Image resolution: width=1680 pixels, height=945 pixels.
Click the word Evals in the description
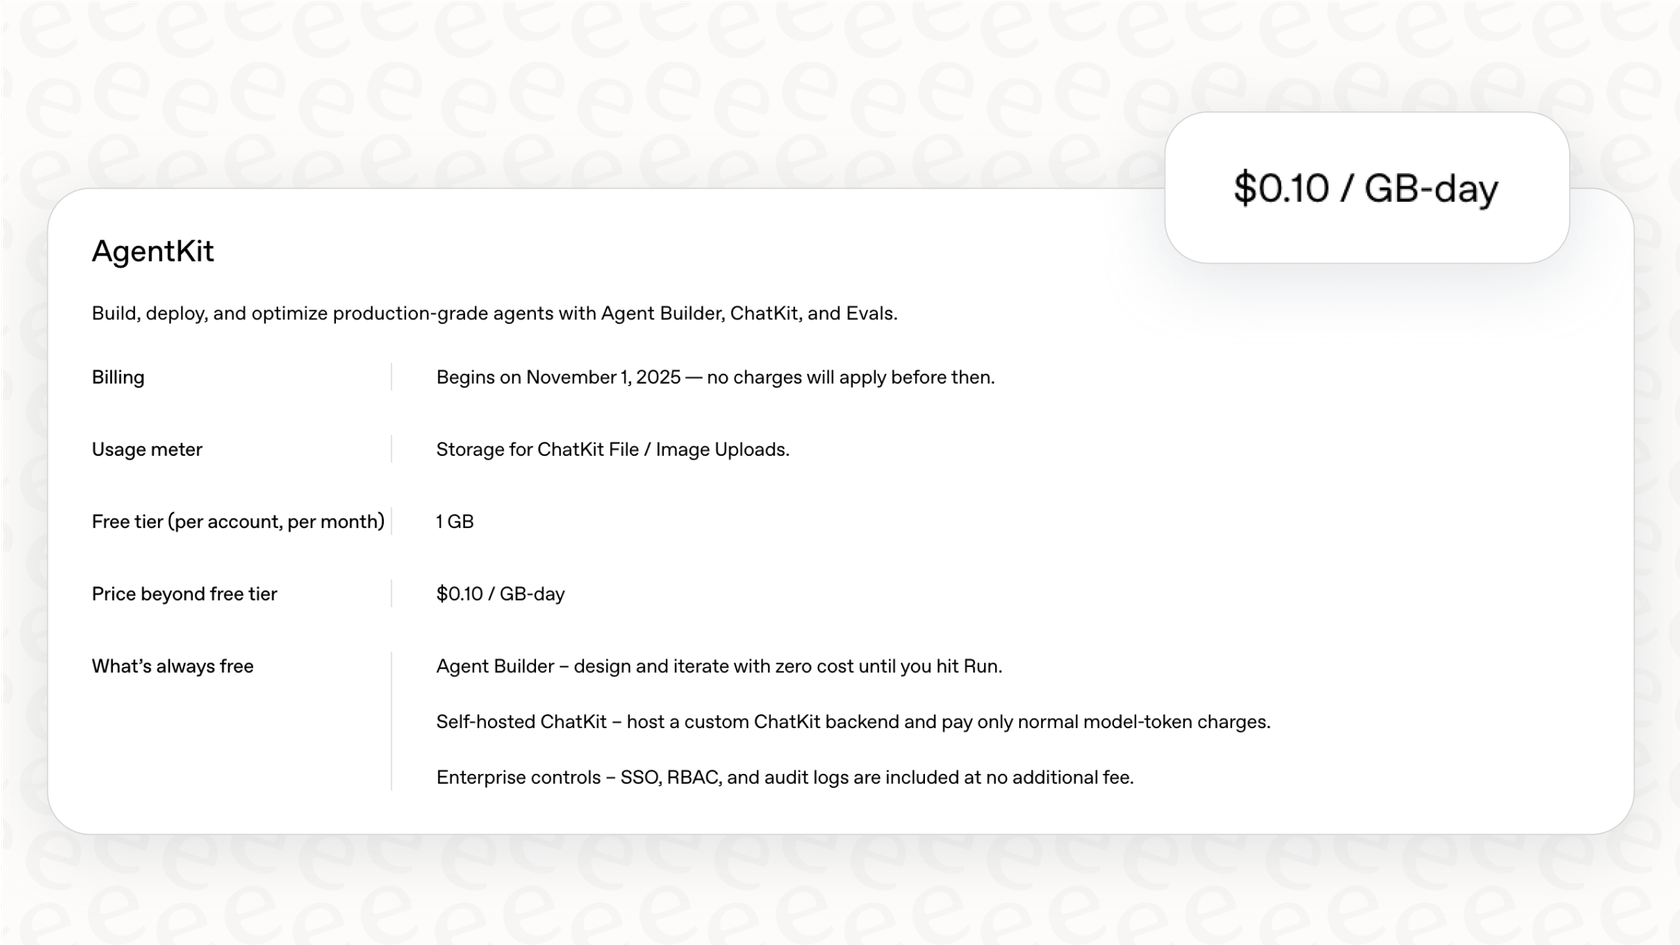click(x=869, y=314)
